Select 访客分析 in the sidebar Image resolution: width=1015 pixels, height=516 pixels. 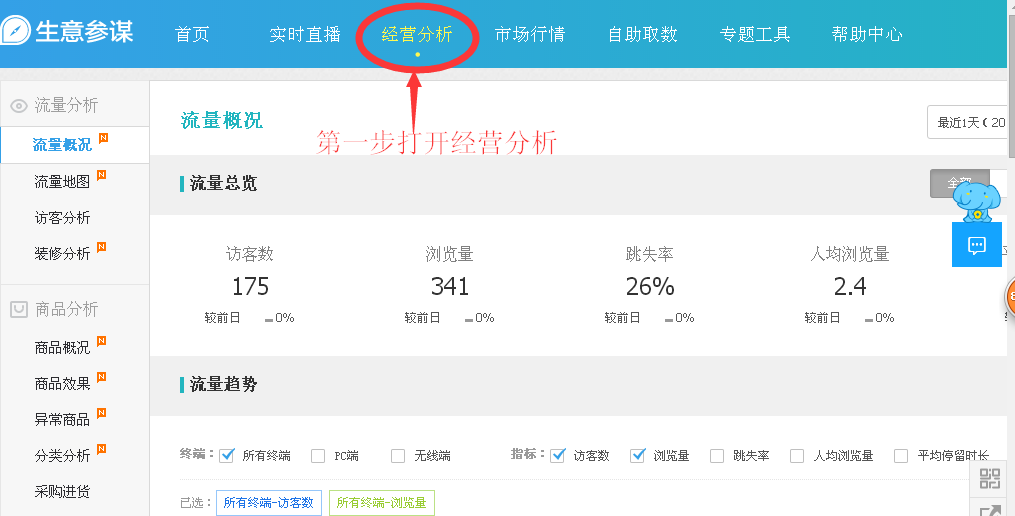62,218
